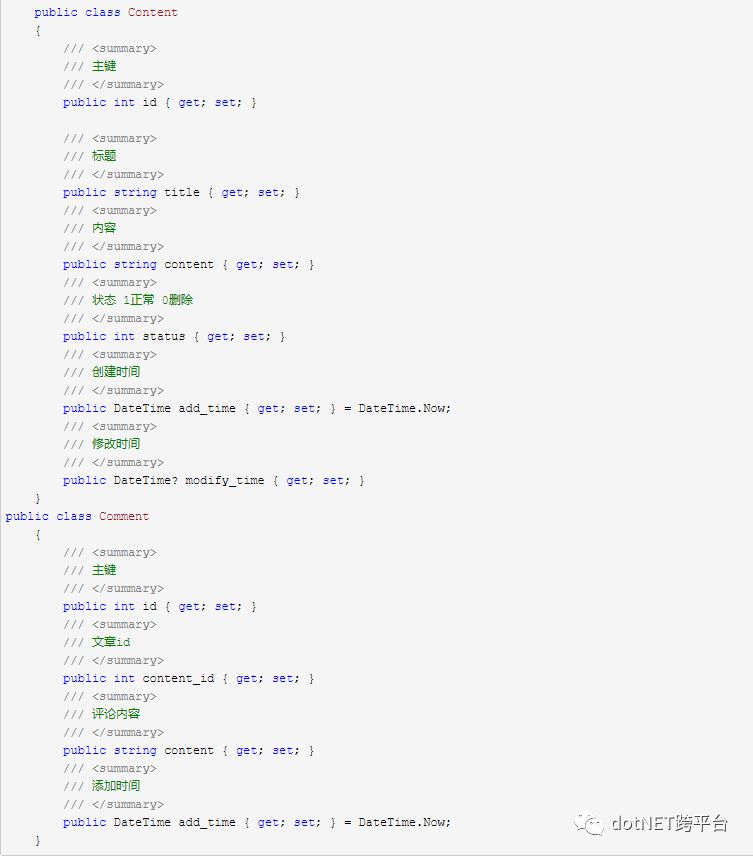
Task: Click the "public class Comment" declaration line
Action: pos(77,516)
